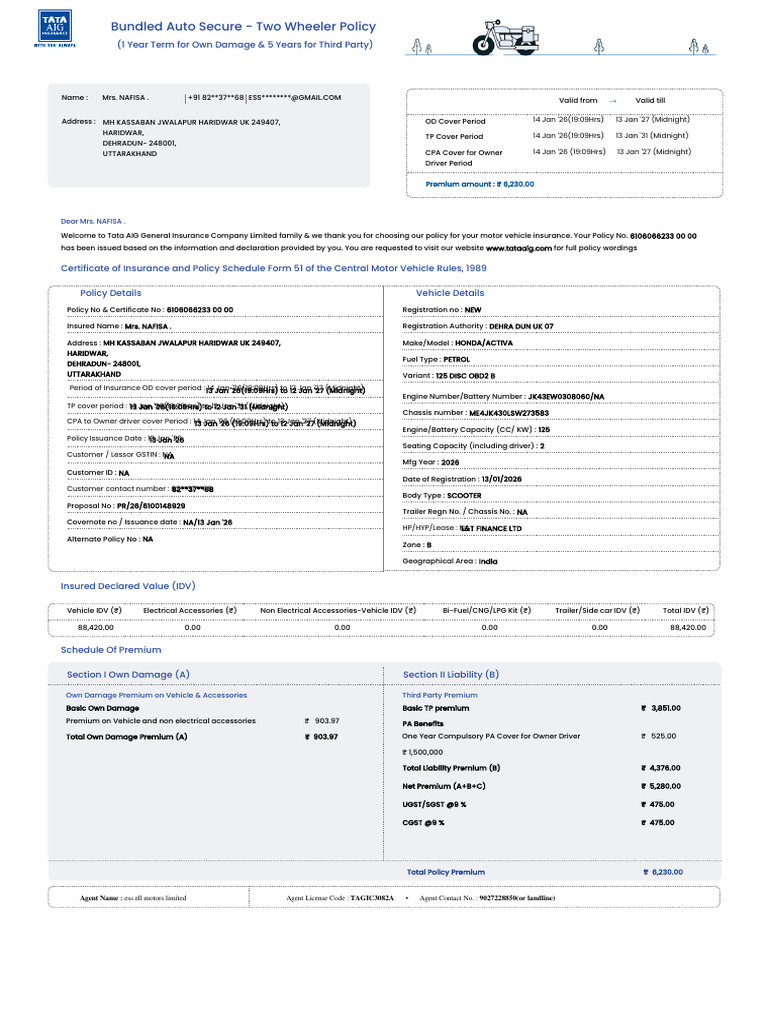Click the 'Customer ID : NA' row

click(x=98, y=472)
